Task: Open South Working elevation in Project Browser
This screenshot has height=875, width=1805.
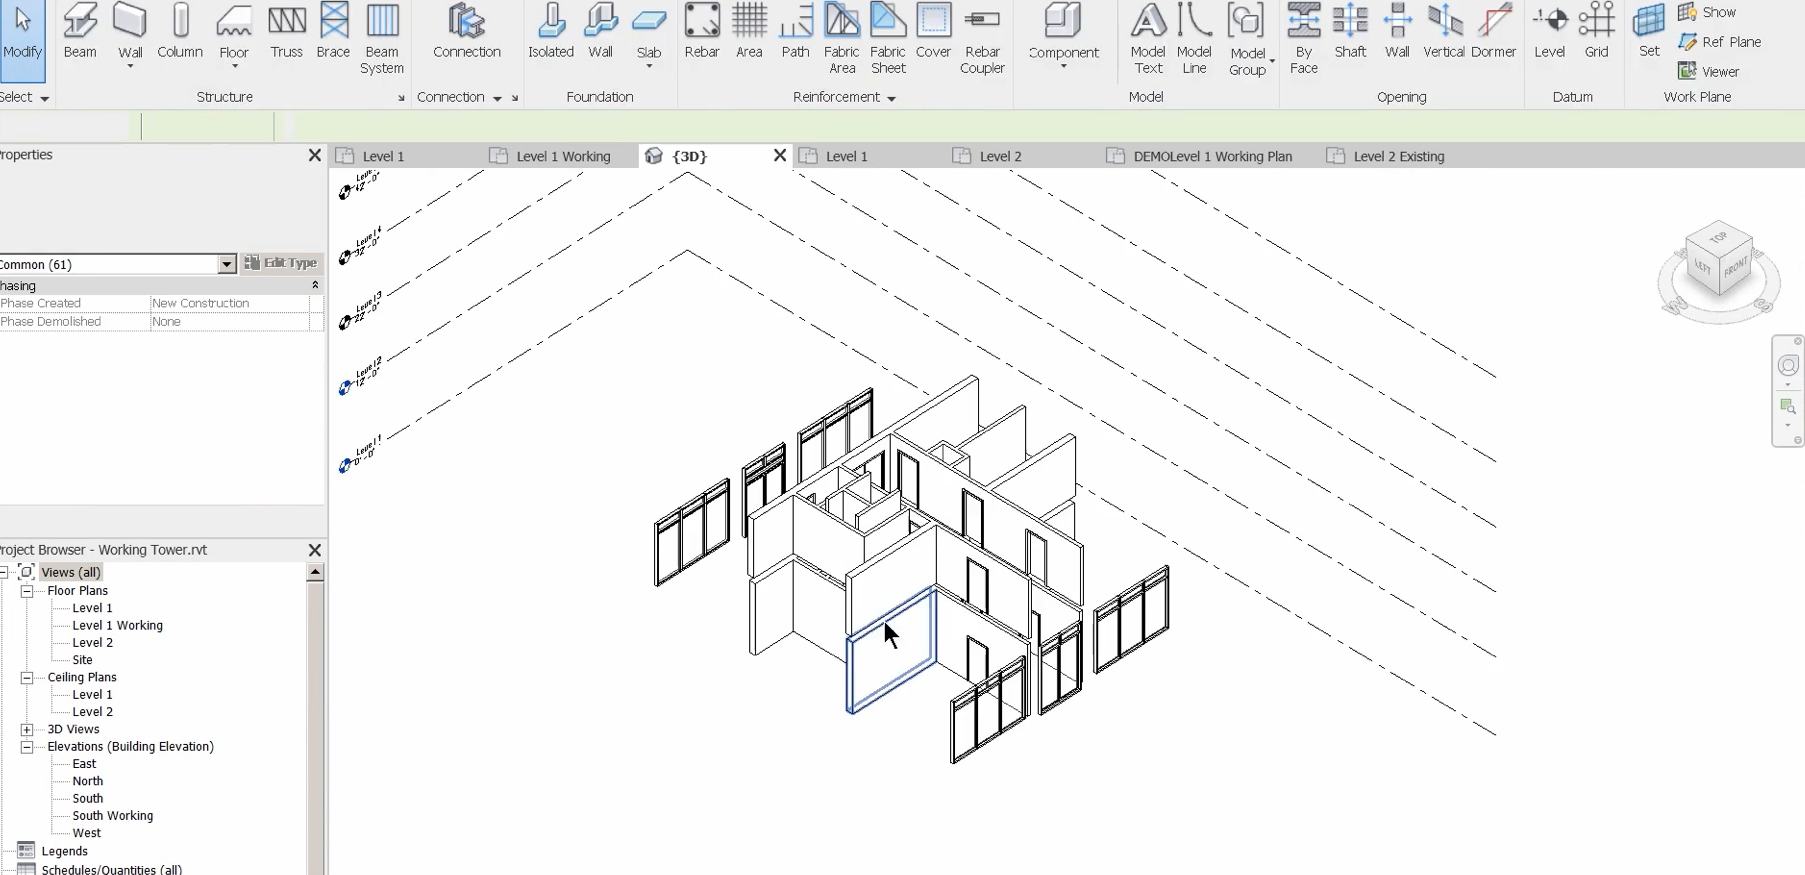Action: click(112, 816)
